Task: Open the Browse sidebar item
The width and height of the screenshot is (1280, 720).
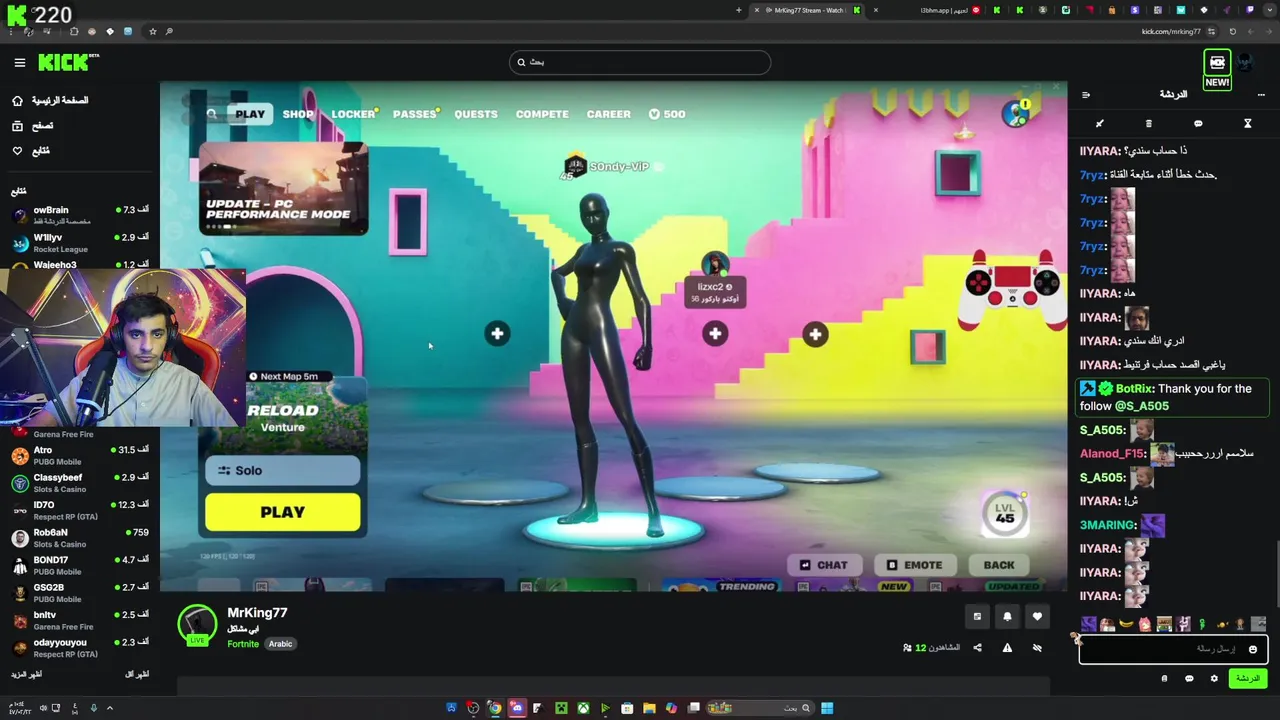Action: pos(32,125)
